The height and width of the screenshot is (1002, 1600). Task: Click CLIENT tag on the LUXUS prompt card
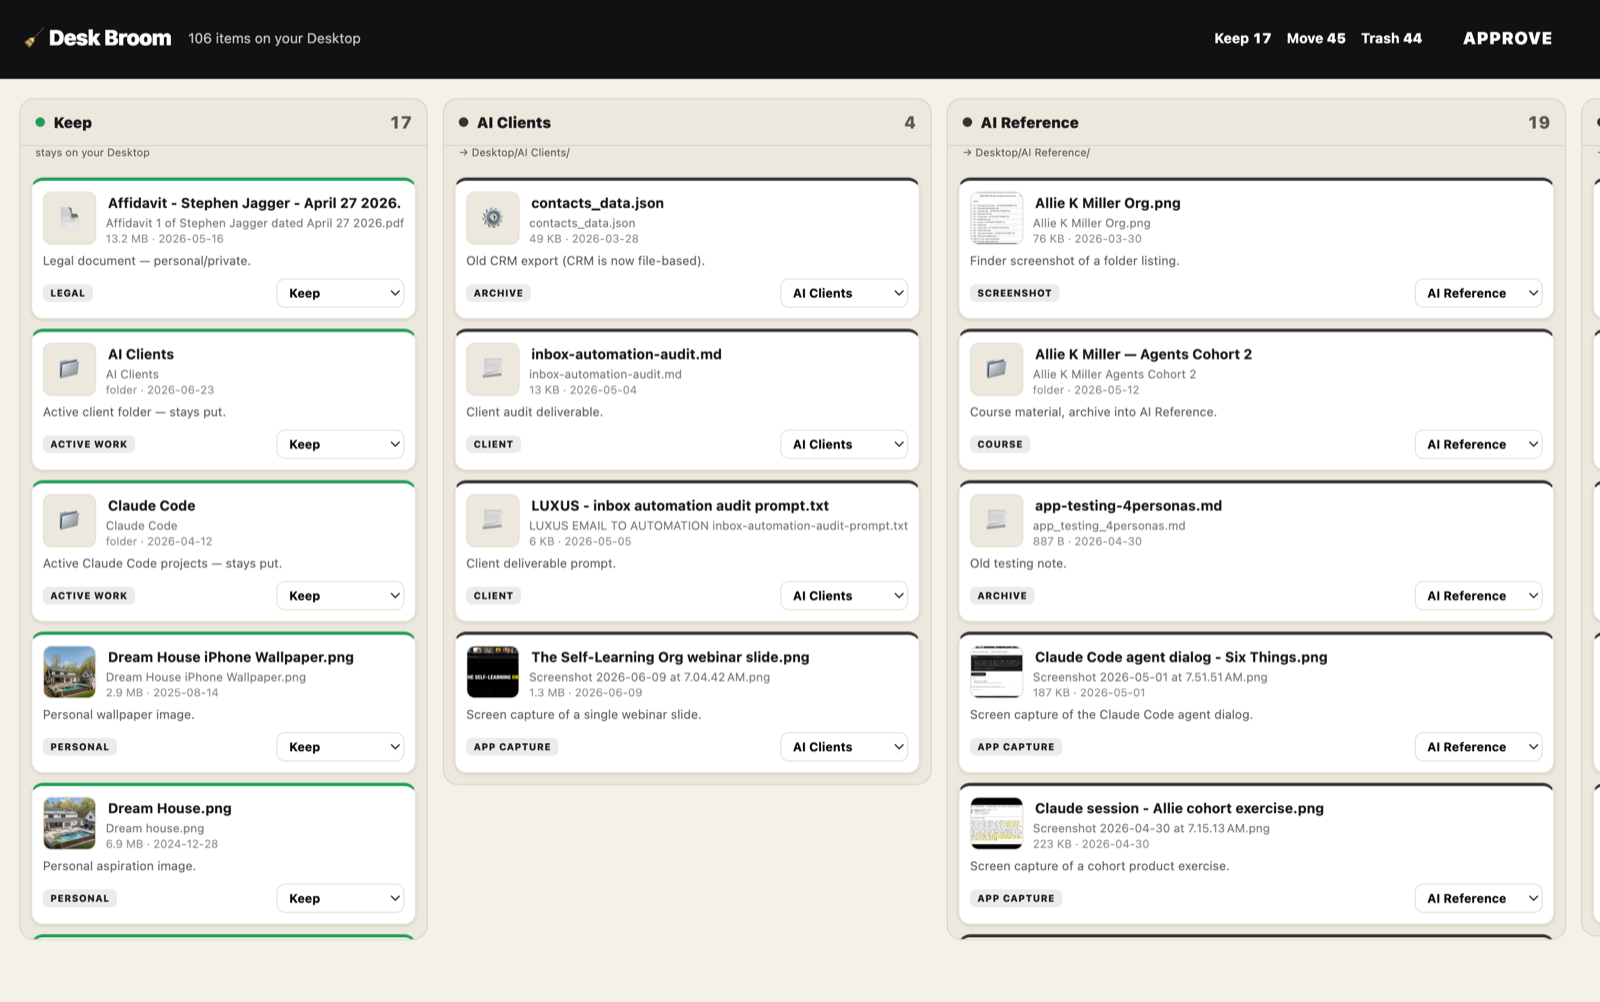493,595
